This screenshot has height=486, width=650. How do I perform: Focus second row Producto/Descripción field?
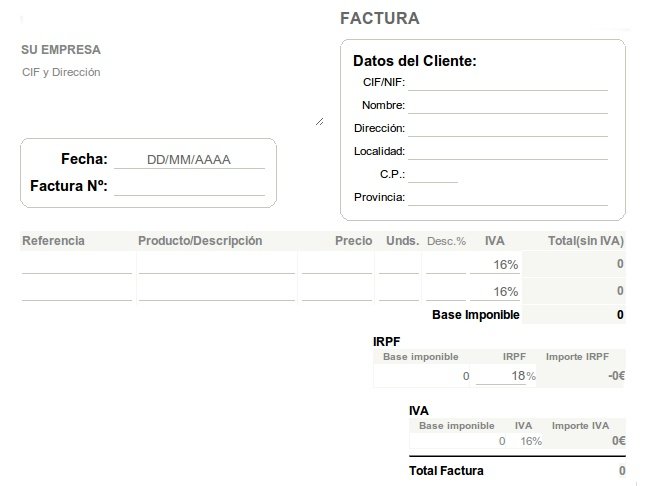[216, 292]
